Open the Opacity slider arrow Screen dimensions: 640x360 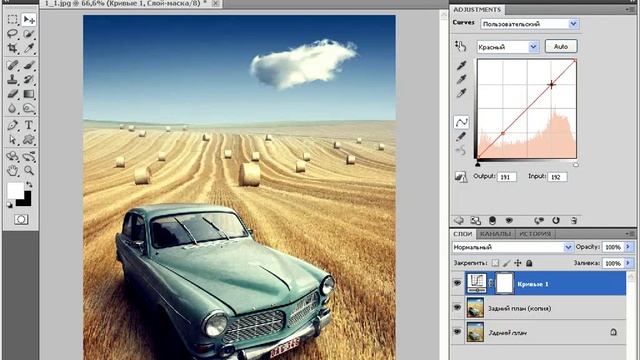coord(629,247)
